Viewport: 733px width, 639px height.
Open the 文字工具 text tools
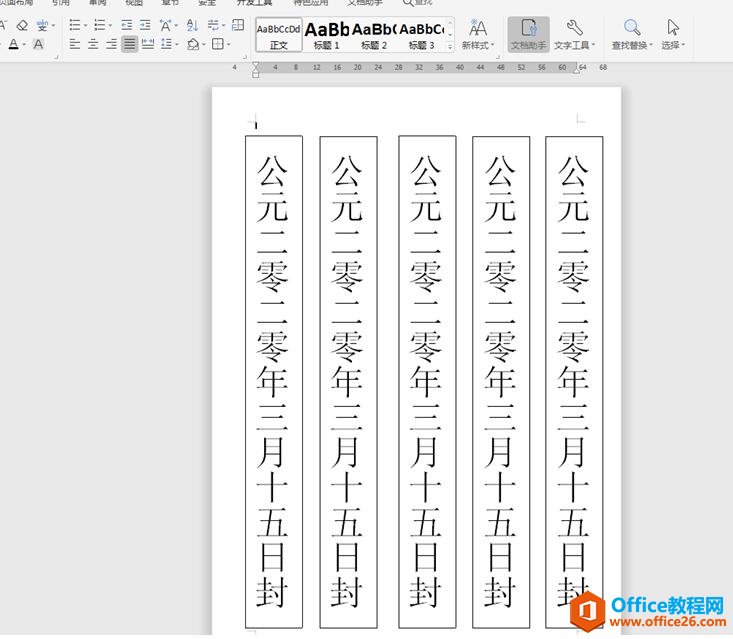(x=574, y=35)
